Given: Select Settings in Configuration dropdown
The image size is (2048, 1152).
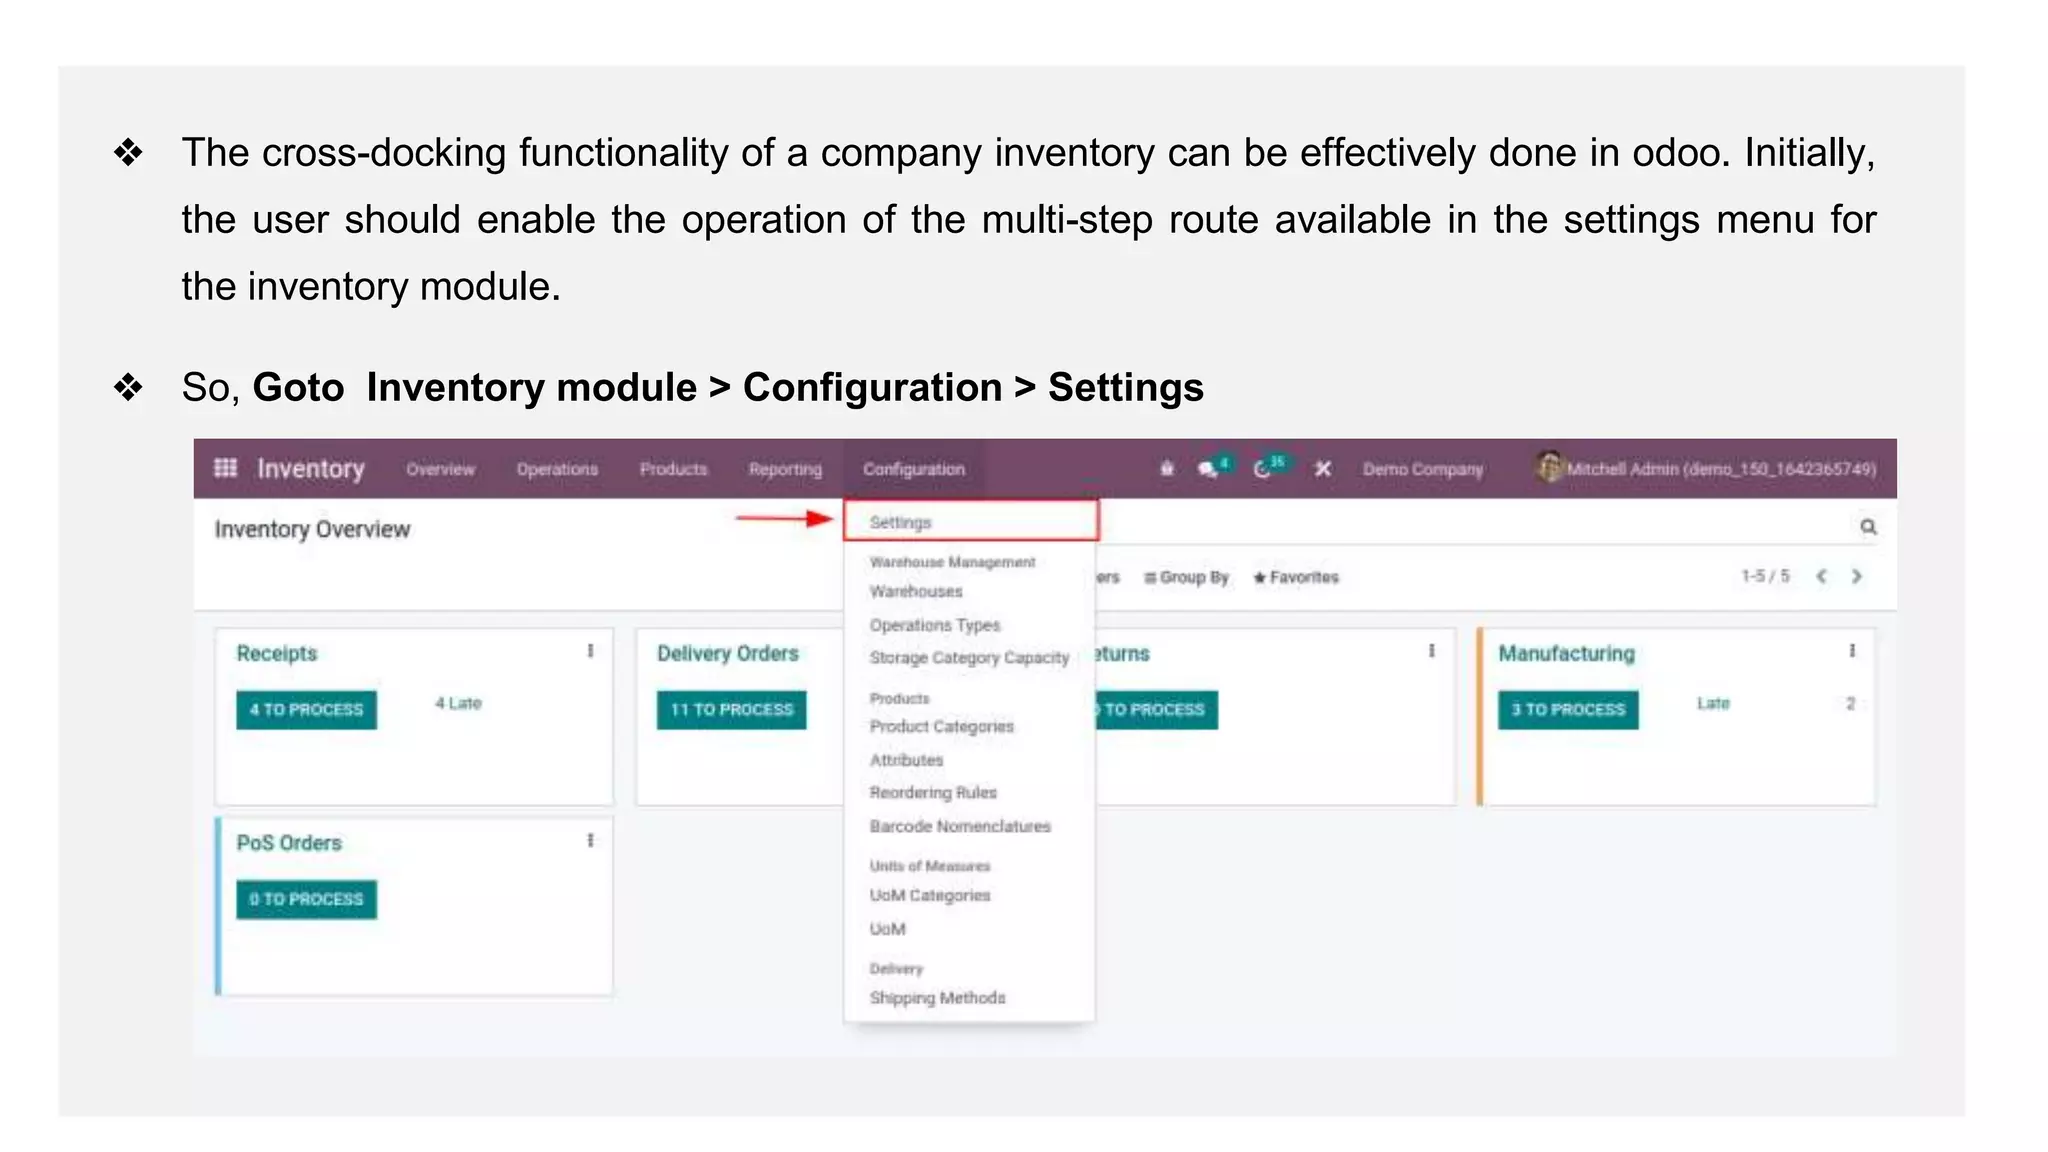Looking at the screenshot, I should click(971, 522).
